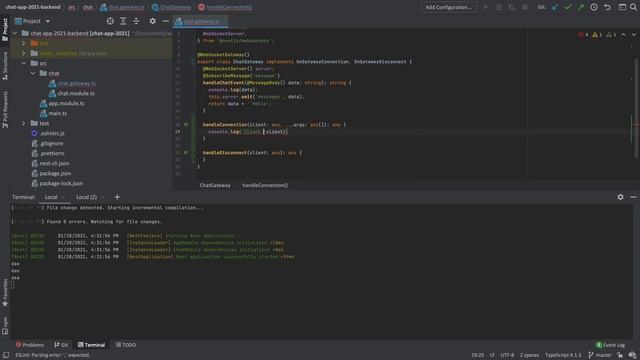Open the Git tool window tab
The width and height of the screenshot is (640, 360).
pos(61,345)
